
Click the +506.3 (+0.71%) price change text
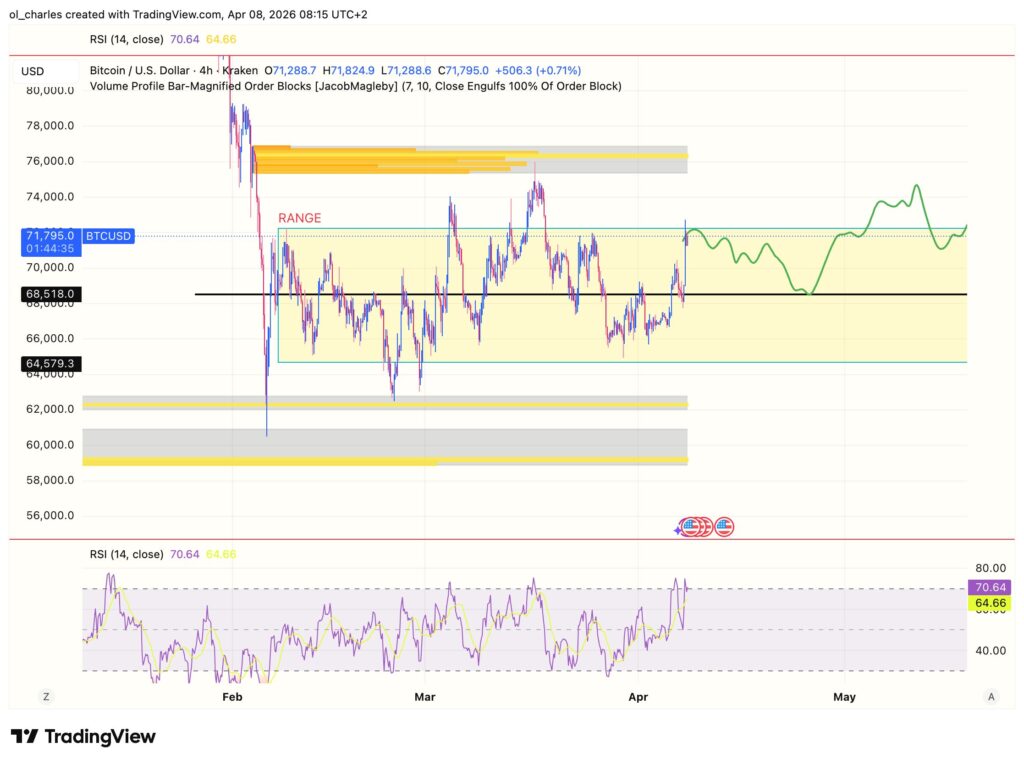pos(541,70)
